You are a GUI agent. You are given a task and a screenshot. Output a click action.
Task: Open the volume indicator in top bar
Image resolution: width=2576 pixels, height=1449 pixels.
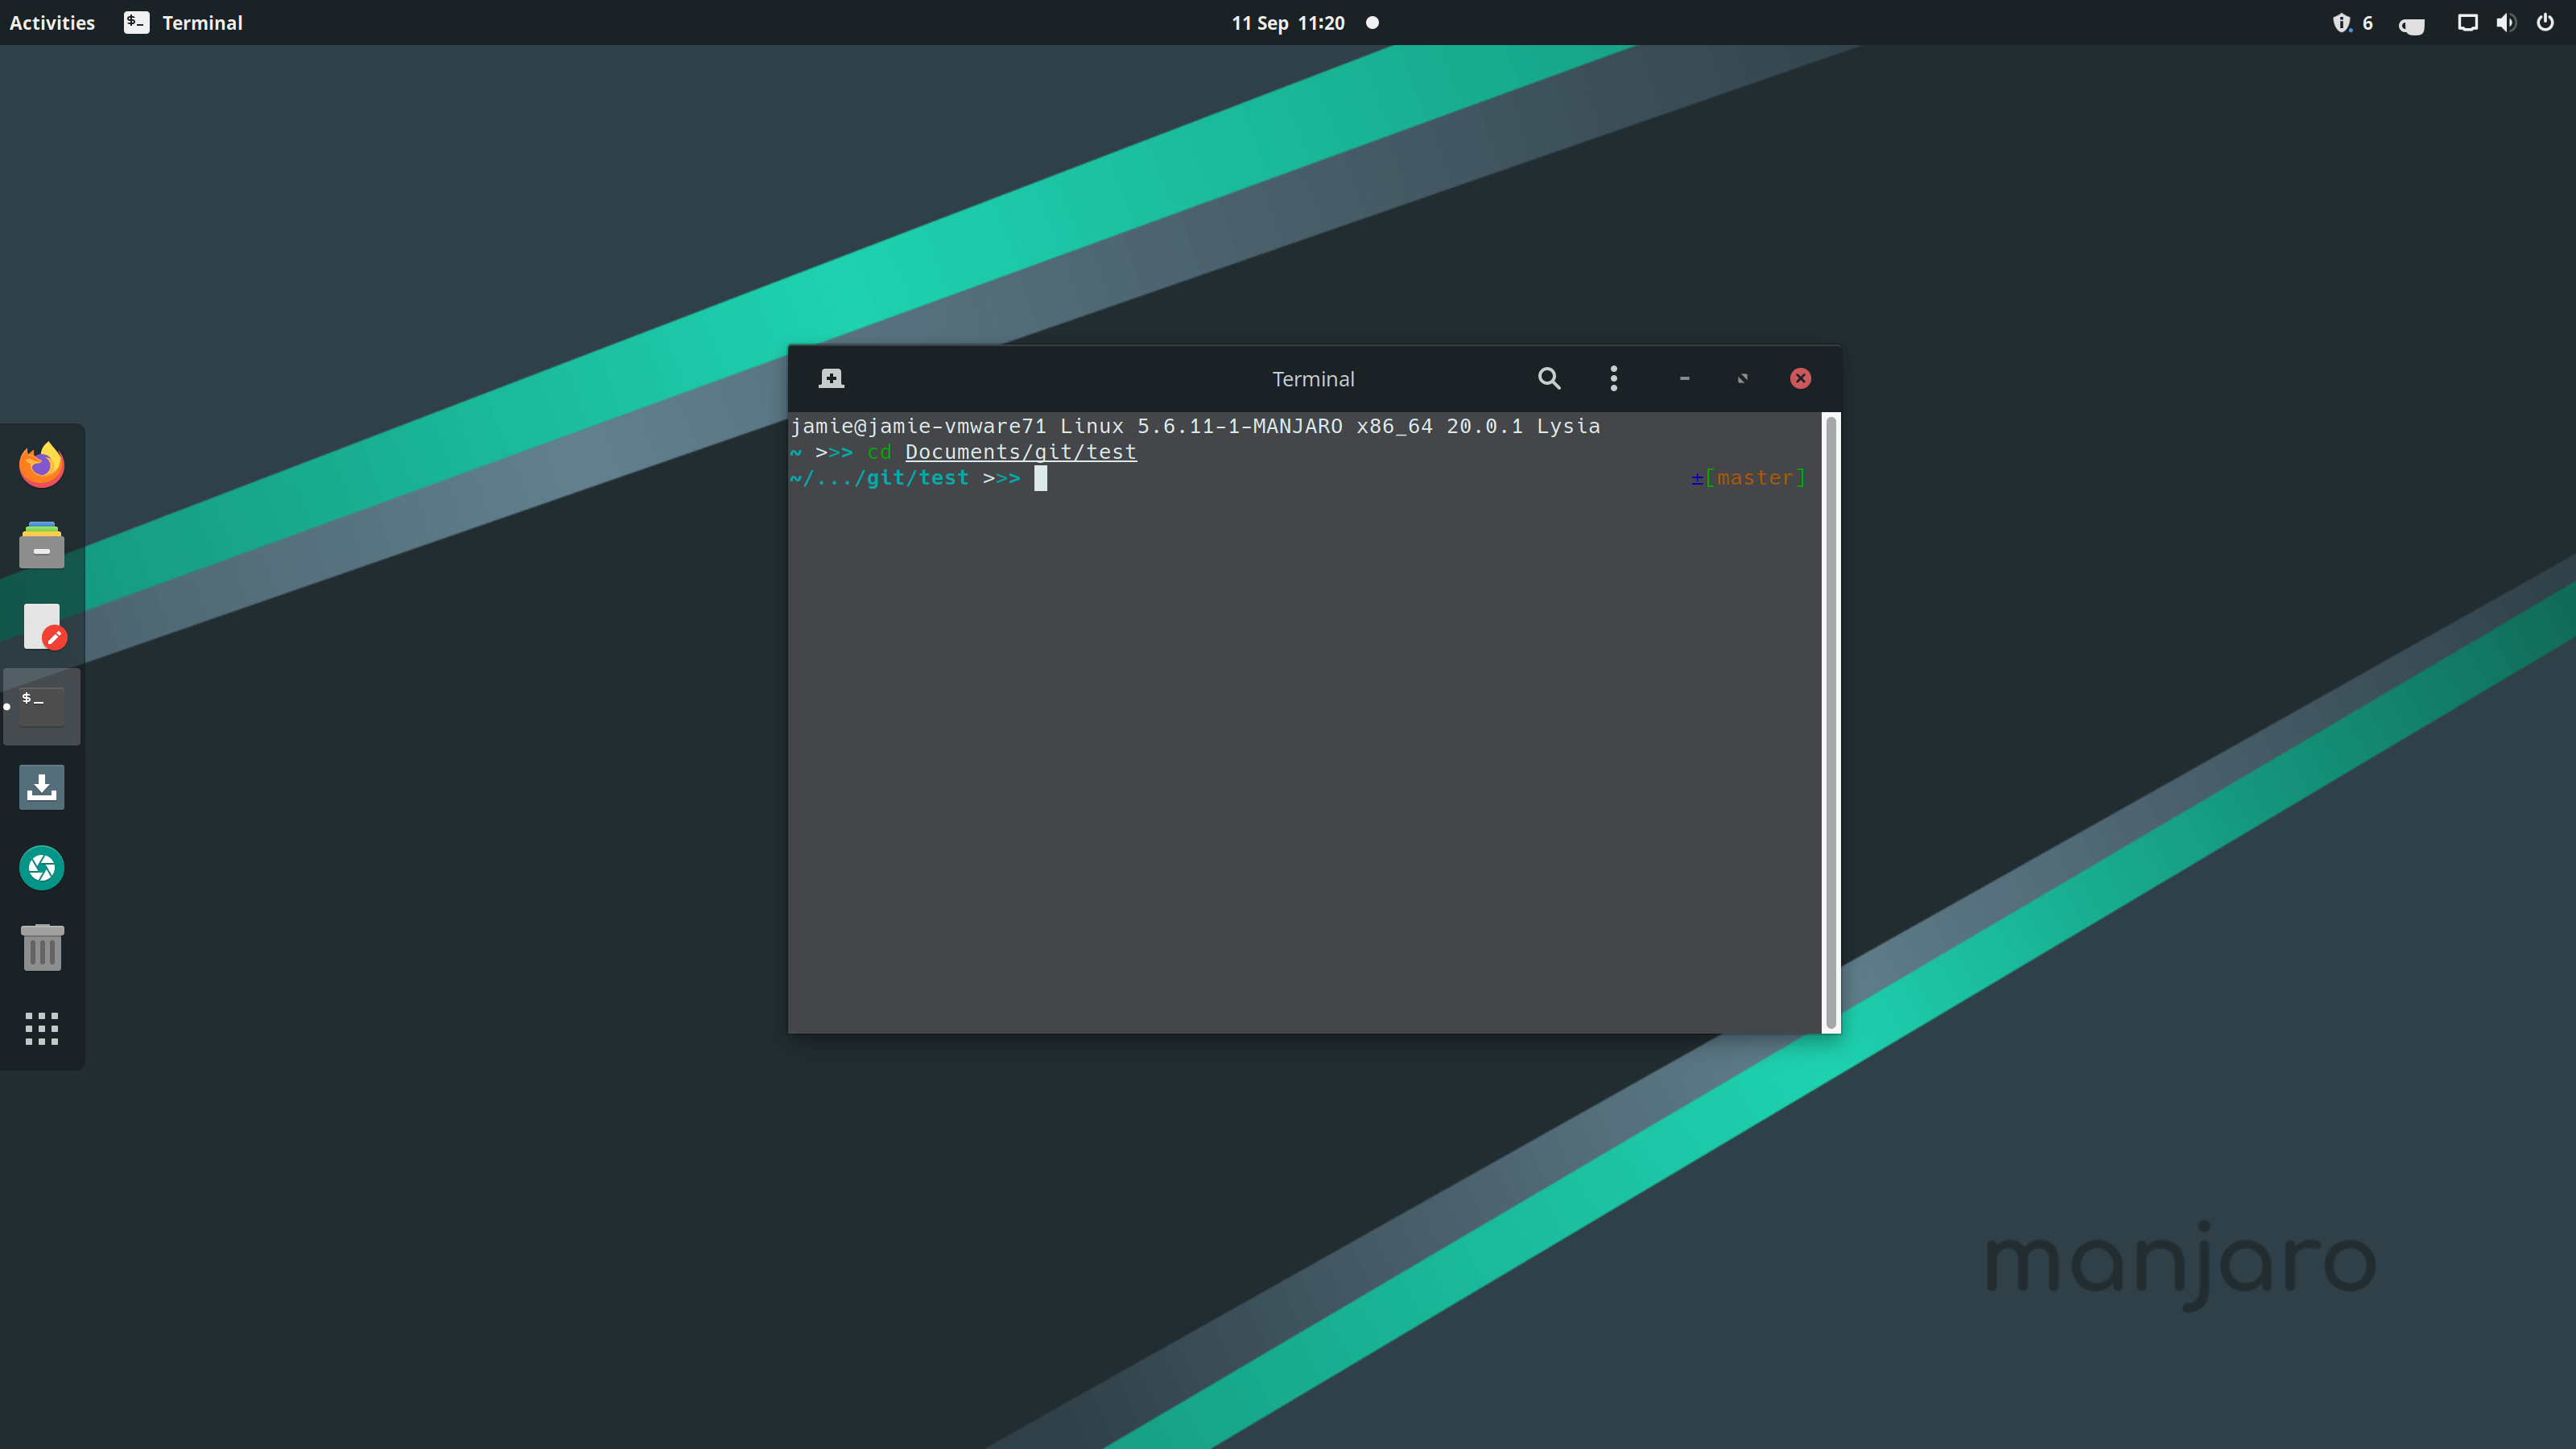click(2506, 22)
